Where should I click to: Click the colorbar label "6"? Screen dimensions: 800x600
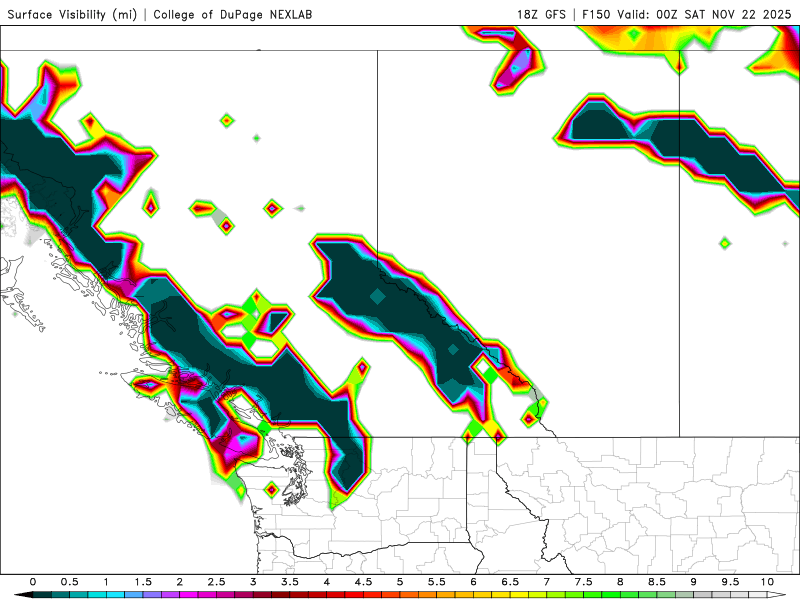coord(473,582)
